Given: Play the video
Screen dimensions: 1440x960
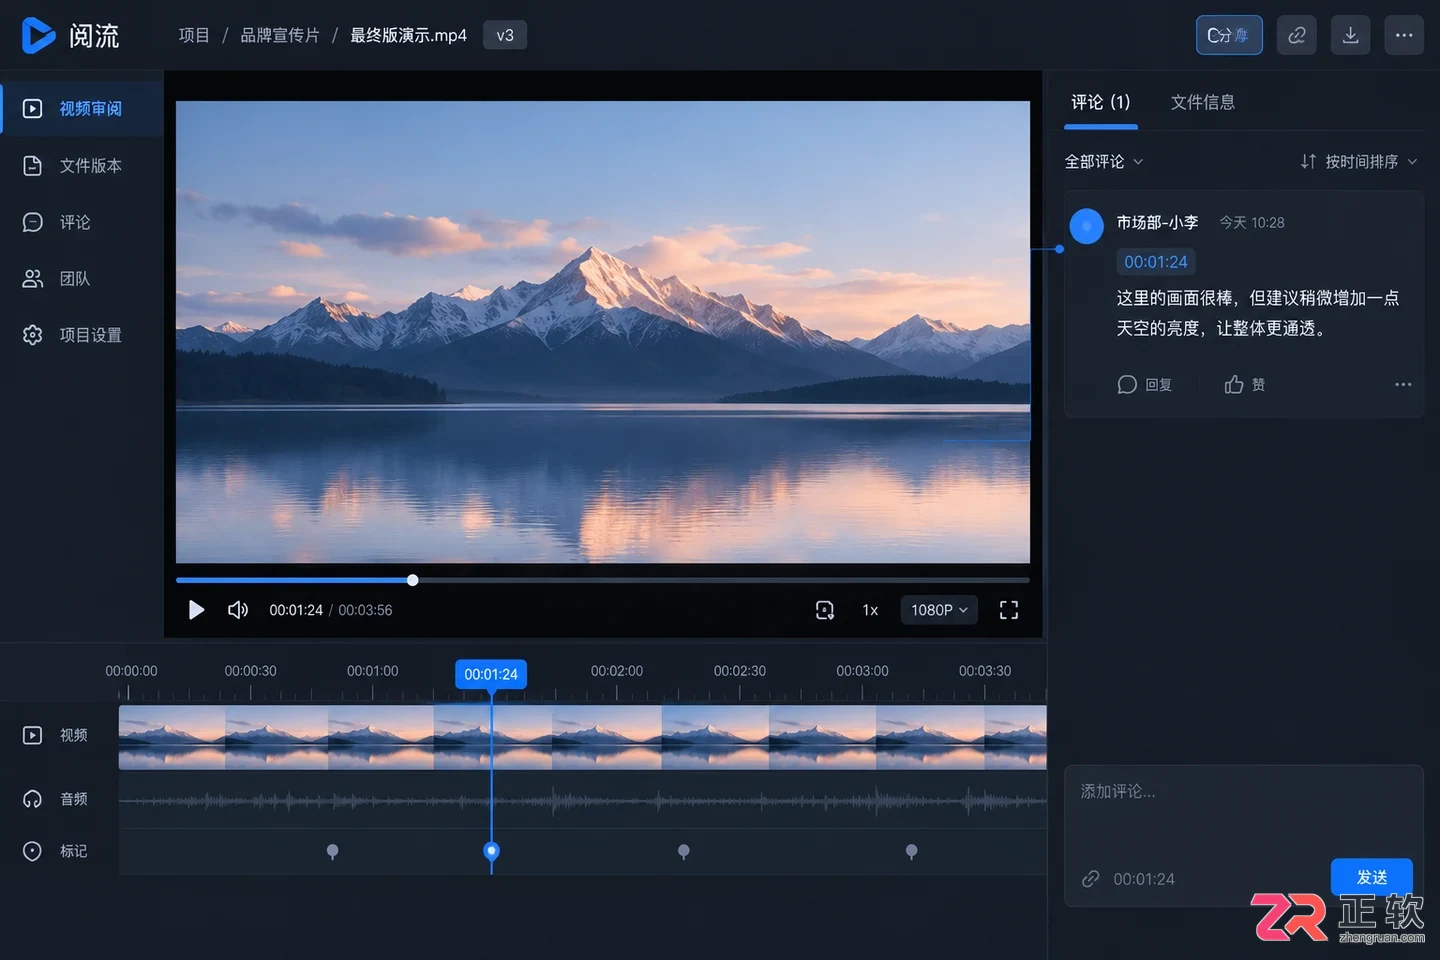Looking at the screenshot, I should pyautogui.click(x=196, y=610).
